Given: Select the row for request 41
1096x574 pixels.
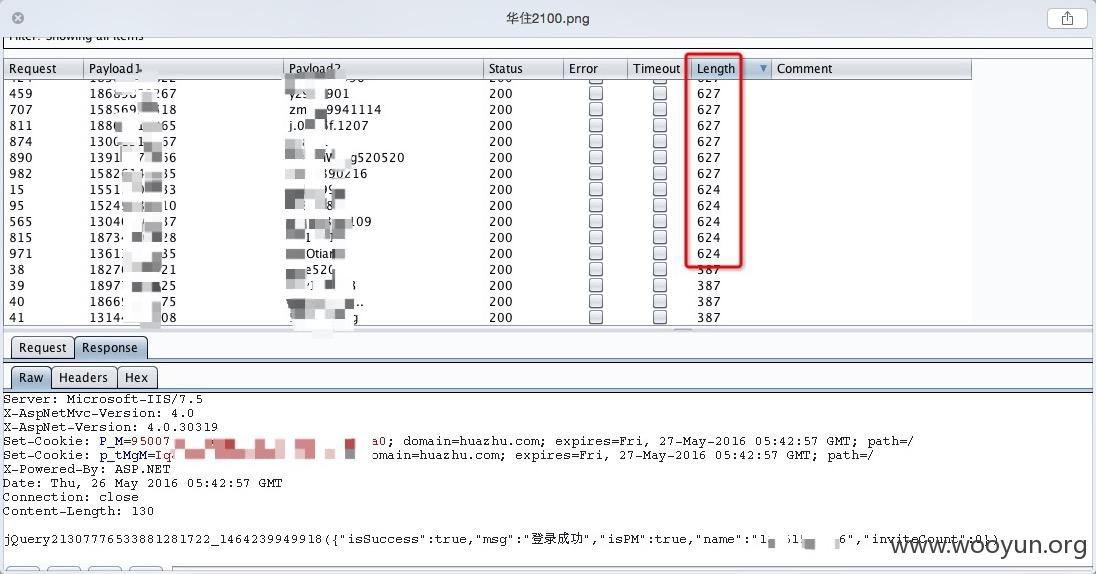Looking at the screenshot, I should [x=488, y=317].
